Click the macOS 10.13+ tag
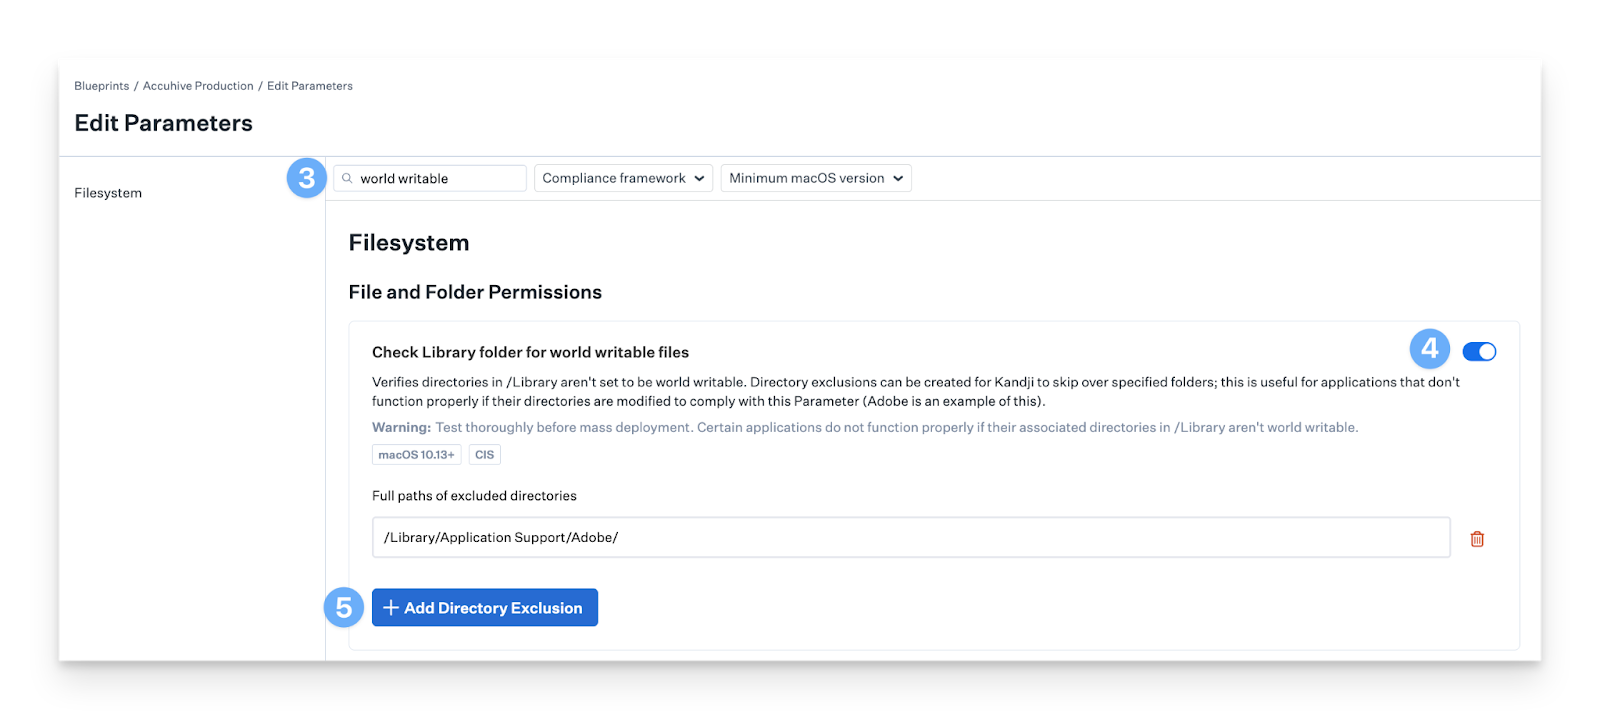The width and height of the screenshot is (1600, 720). 416,455
